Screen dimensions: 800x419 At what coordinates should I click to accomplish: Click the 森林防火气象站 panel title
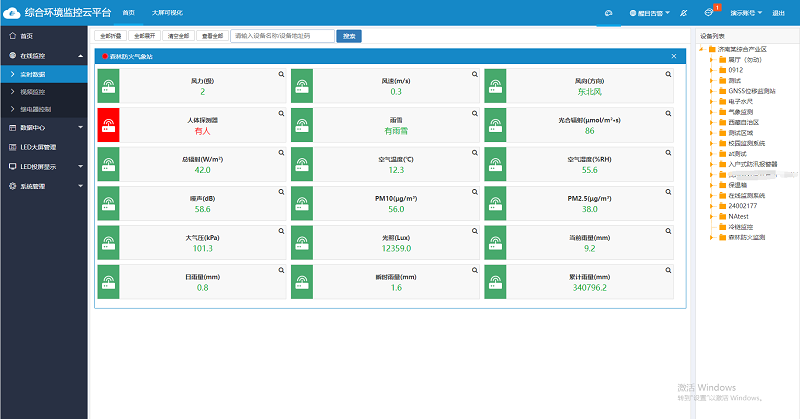(x=131, y=57)
